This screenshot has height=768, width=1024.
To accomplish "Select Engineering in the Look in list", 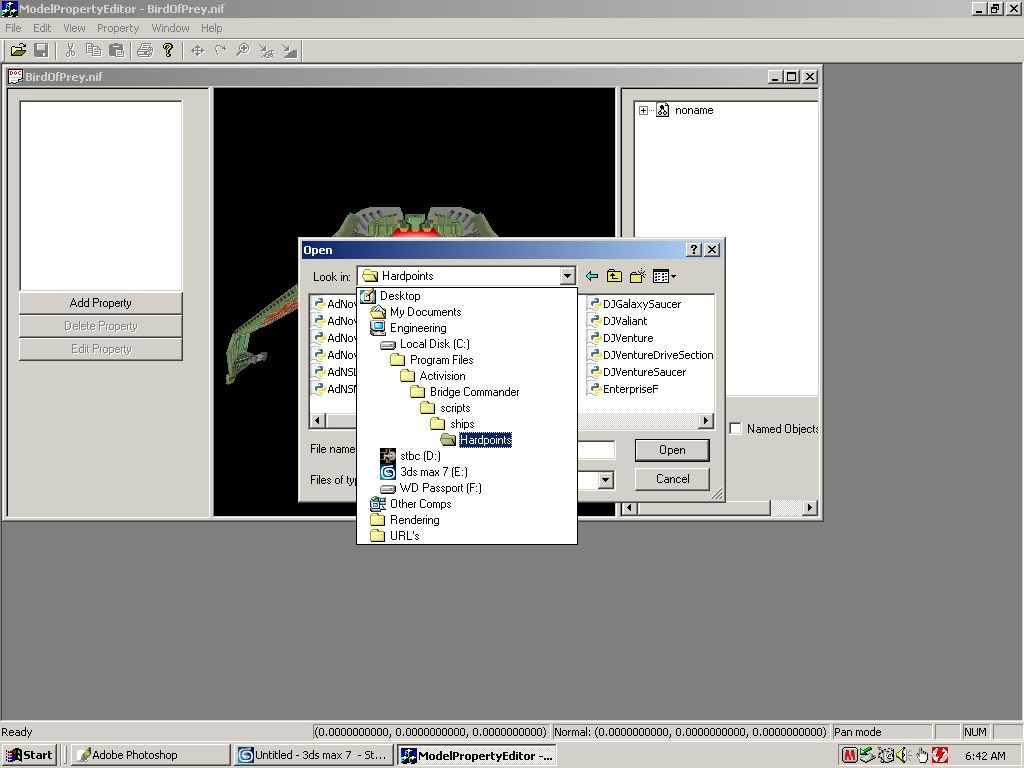I will pos(418,328).
